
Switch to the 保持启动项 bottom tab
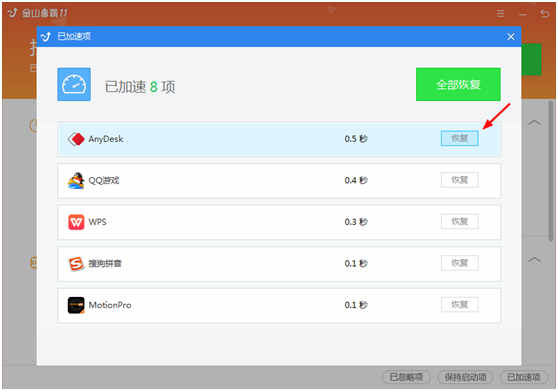[x=465, y=377]
